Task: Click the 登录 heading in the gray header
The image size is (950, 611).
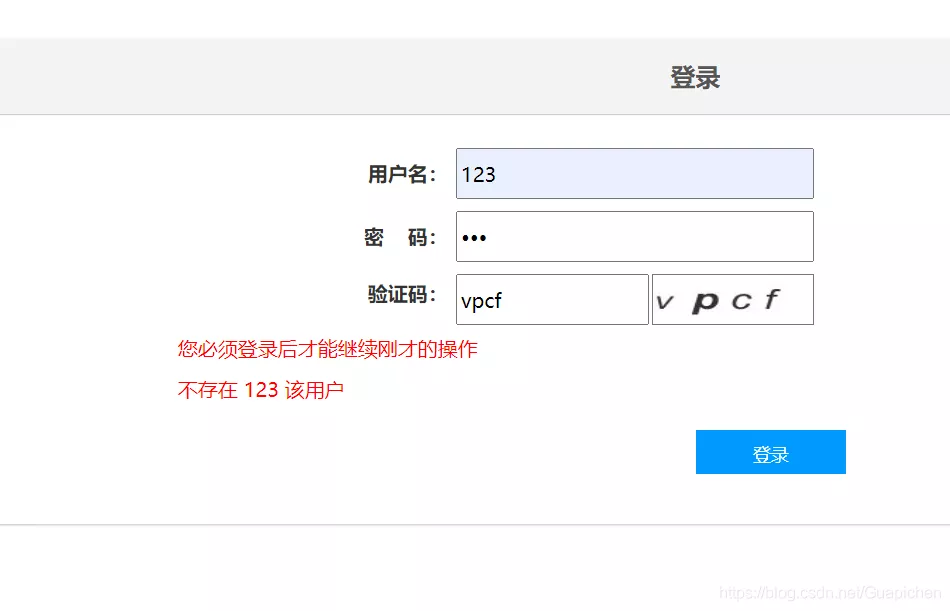Action: pos(695,78)
